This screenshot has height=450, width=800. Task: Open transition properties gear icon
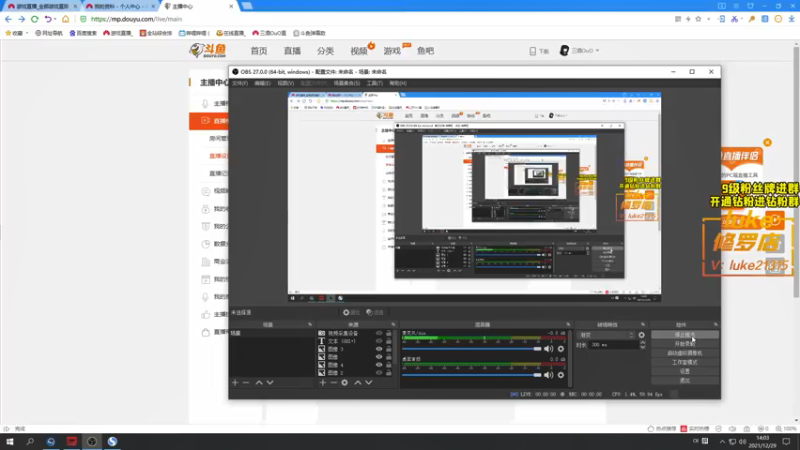pos(641,335)
